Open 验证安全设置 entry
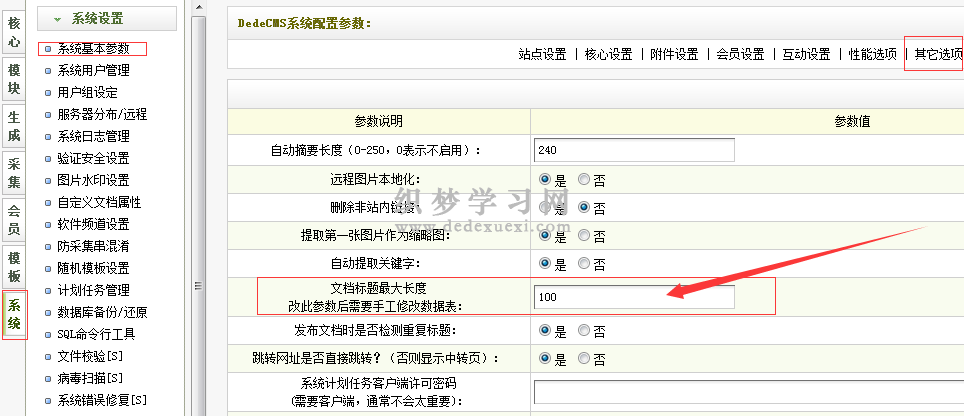Screen dimensions: 964x416 click(93, 159)
